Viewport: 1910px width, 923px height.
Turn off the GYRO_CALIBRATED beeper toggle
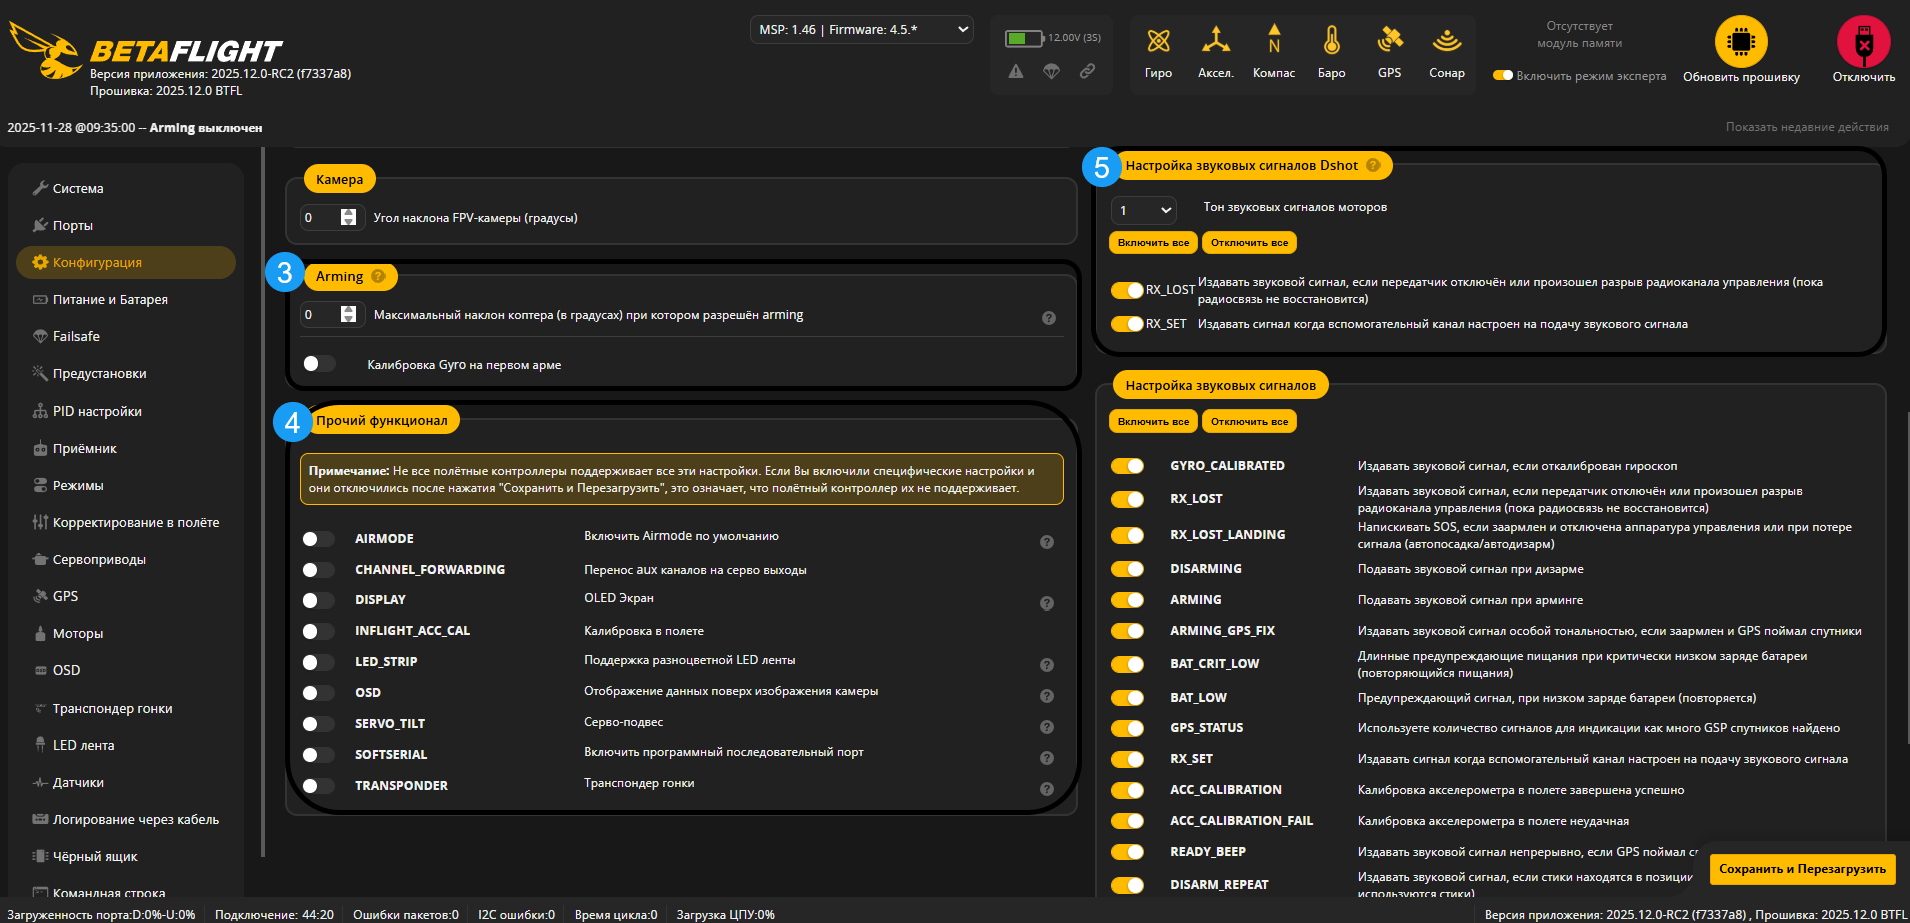click(1127, 466)
